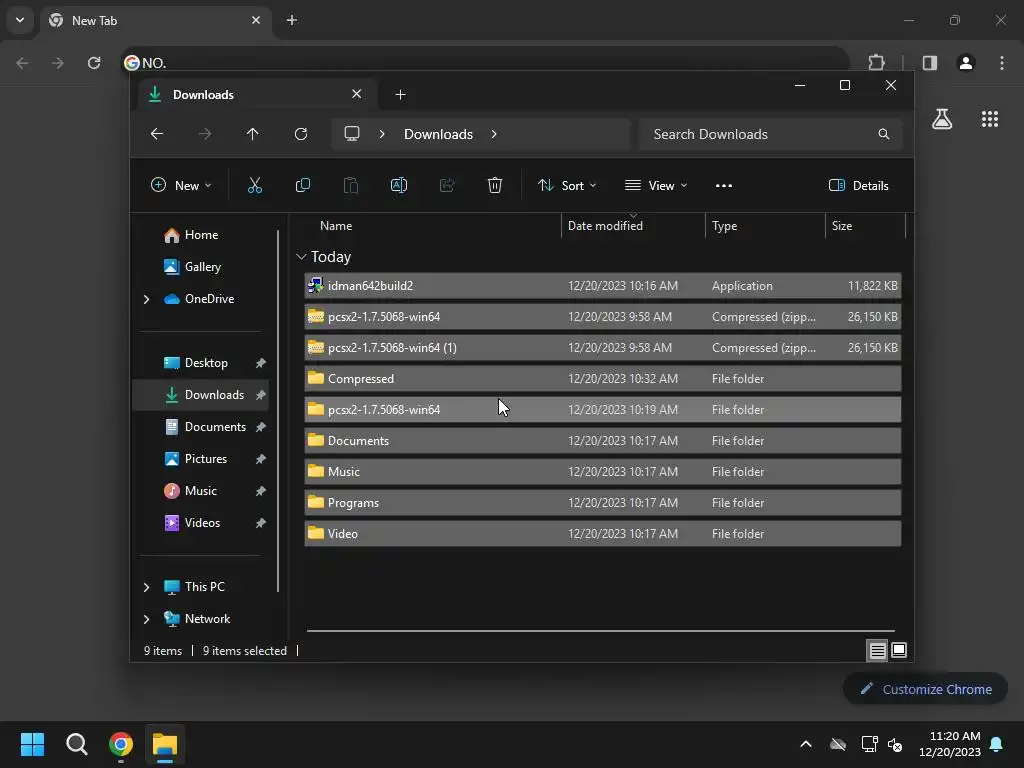Click the Copy icon in toolbar
Image resolution: width=1024 pixels, height=768 pixels.
[x=302, y=185]
